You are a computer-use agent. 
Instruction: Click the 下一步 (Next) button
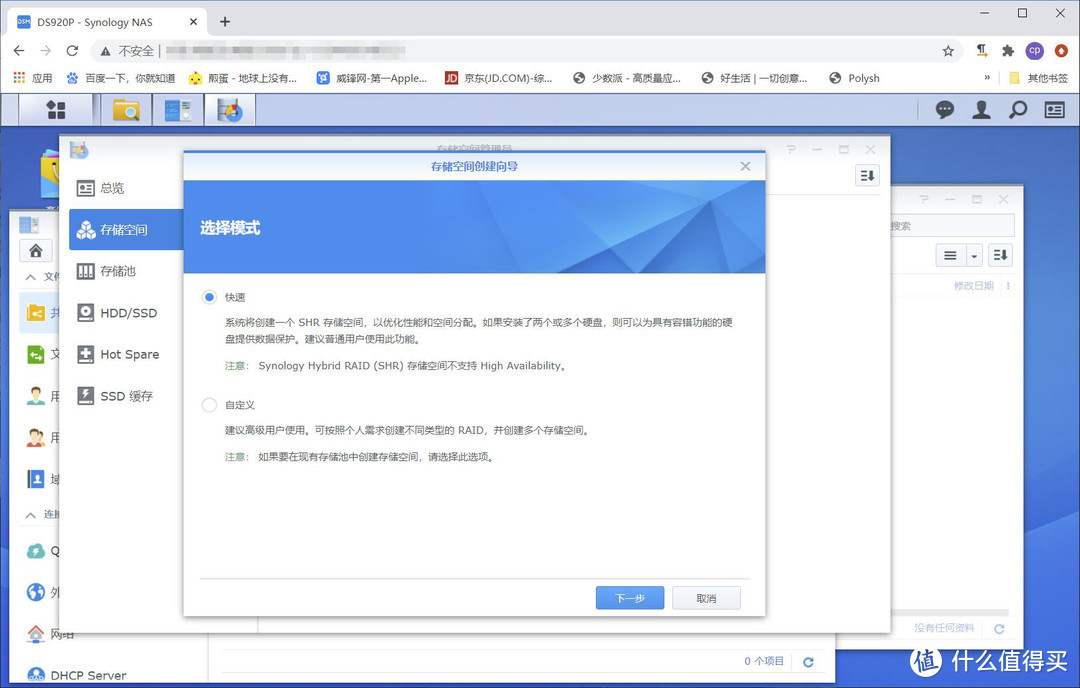pos(629,596)
